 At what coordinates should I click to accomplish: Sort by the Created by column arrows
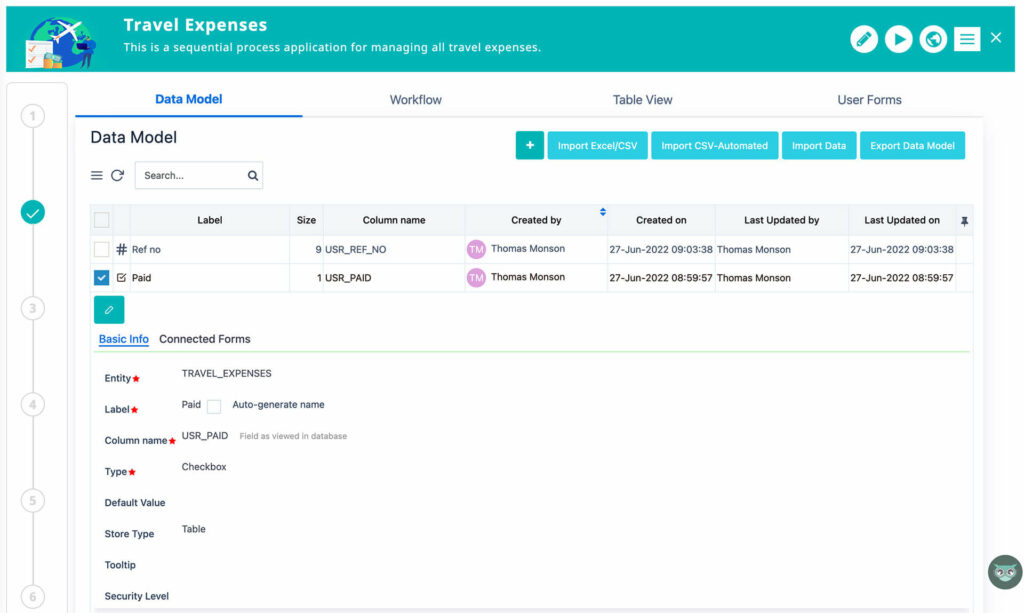click(x=602, y=212)
